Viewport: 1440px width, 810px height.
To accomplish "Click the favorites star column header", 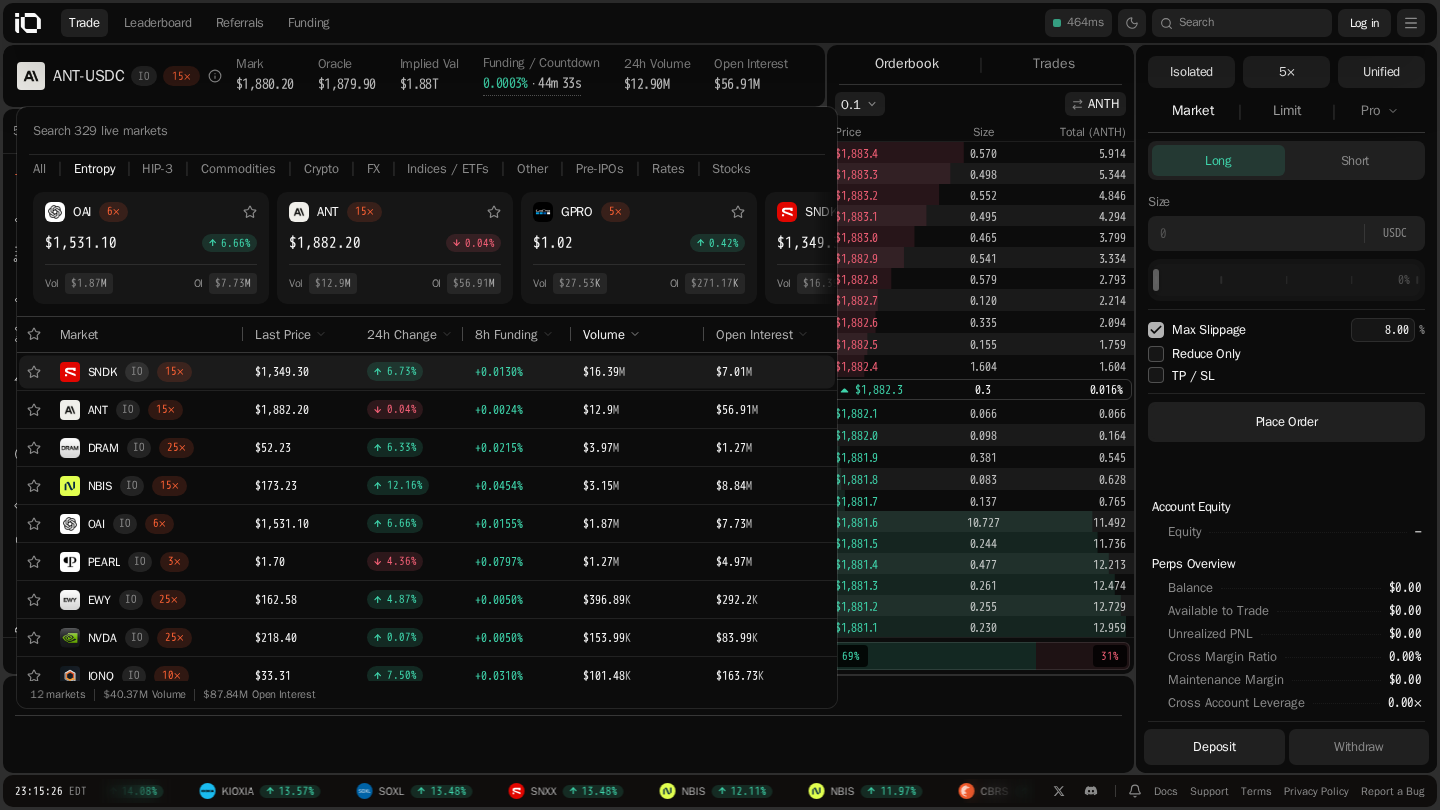I will (34, 334).
